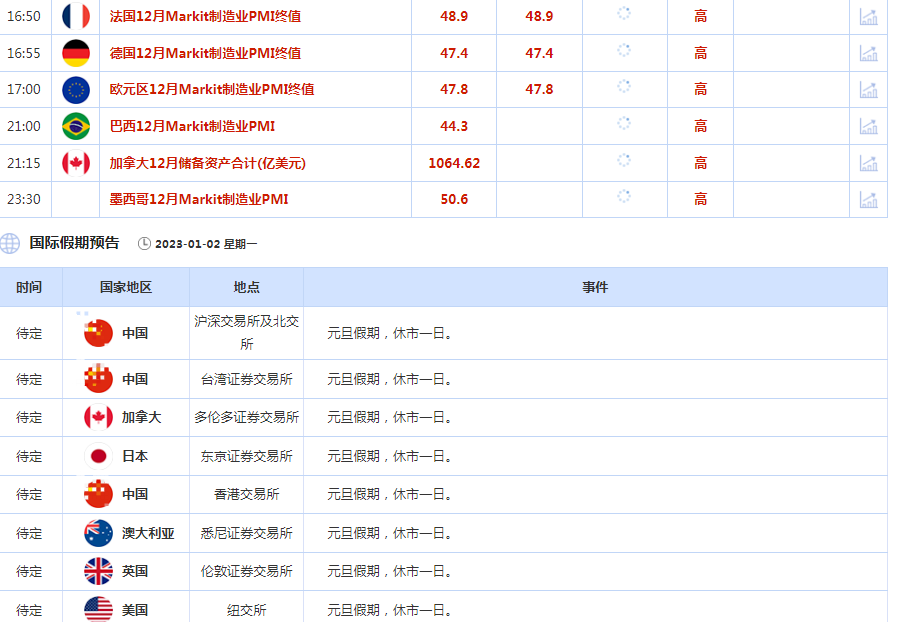This screenshot has height=622, width=903.
Task: Open 加拿大12月储备资产合计(亿美元) link
Action: click(x=207, y=163)
